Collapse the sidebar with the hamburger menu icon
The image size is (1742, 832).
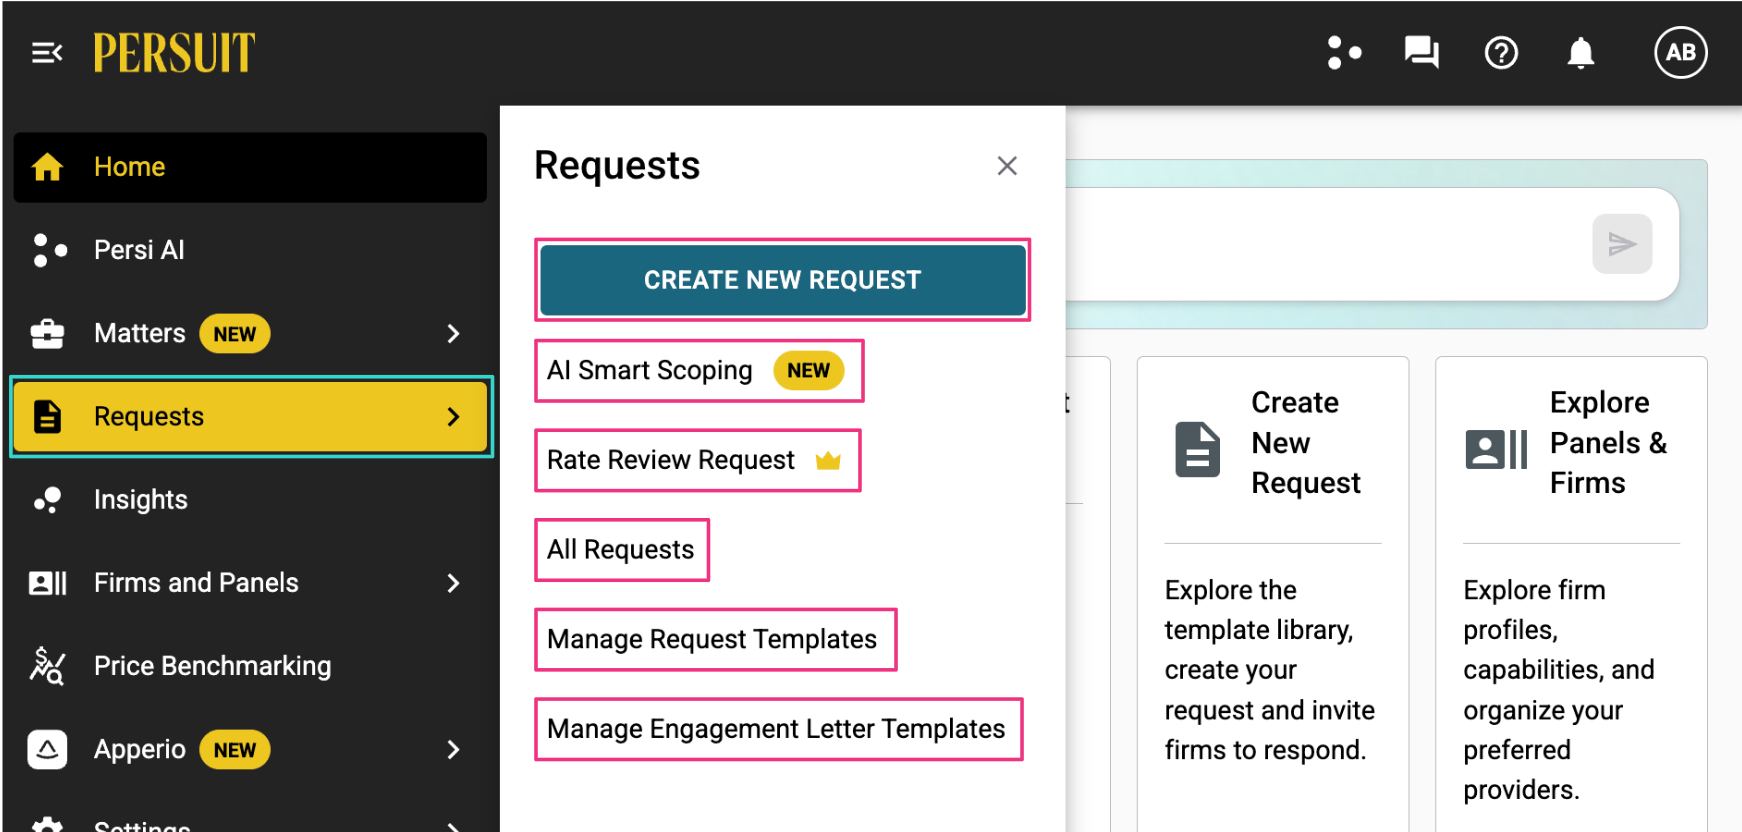click(47, 53)
